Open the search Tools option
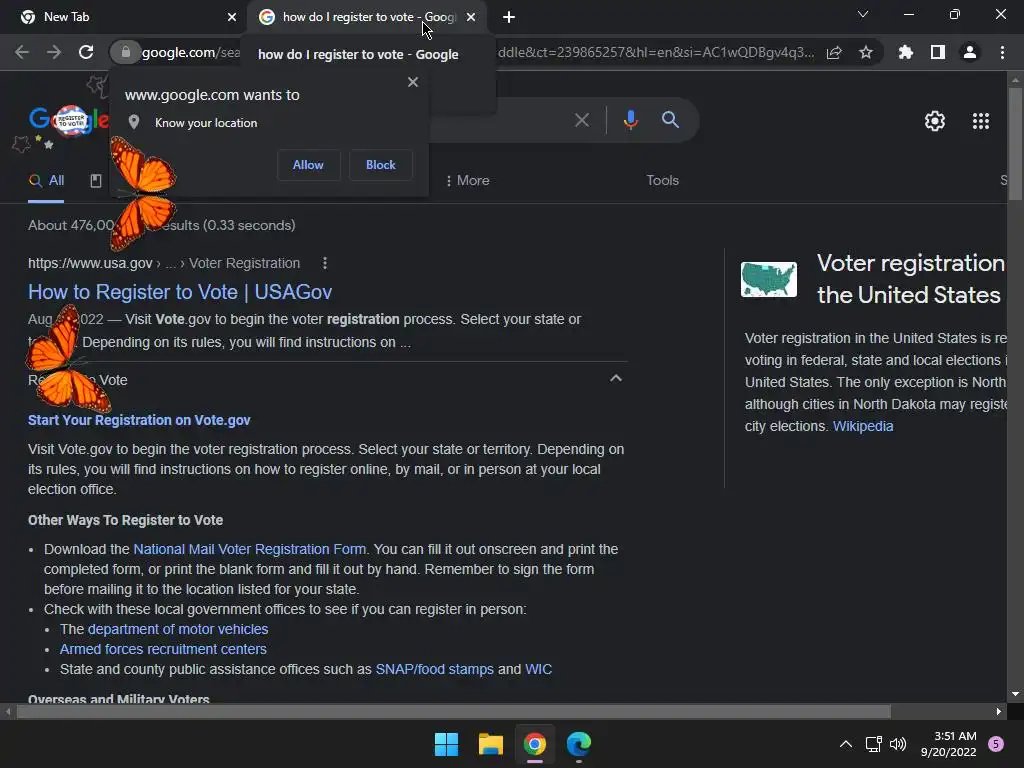Image resolution: width=1024 pixels, height=768 pixels. [x=662, y=180]
